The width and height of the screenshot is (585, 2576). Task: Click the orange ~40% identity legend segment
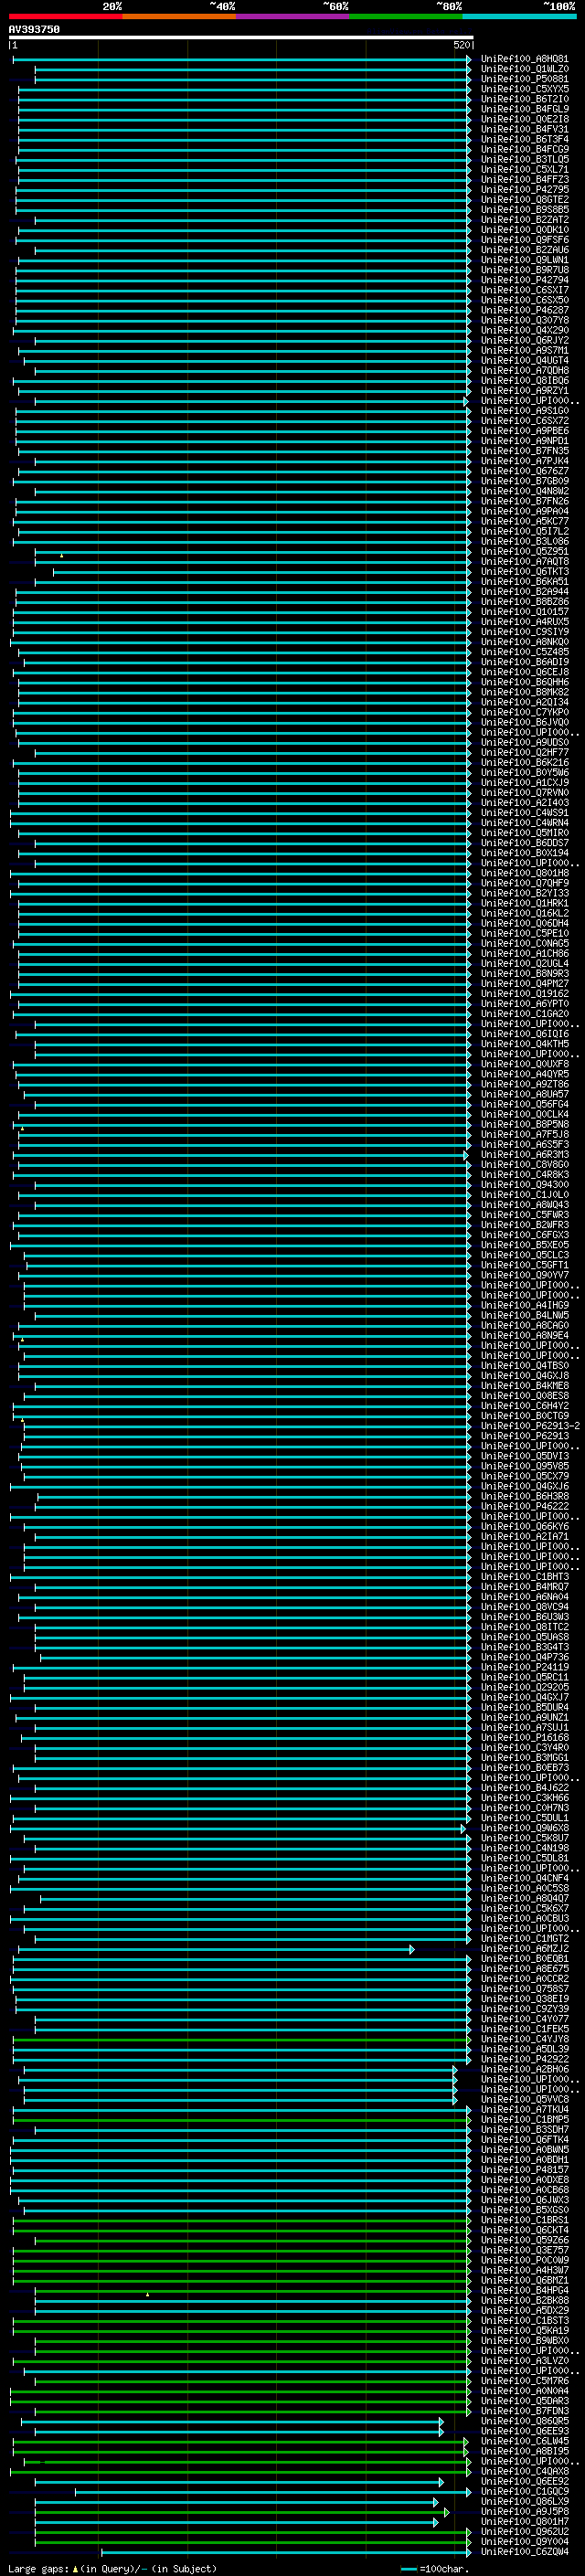tap(179, 16)
